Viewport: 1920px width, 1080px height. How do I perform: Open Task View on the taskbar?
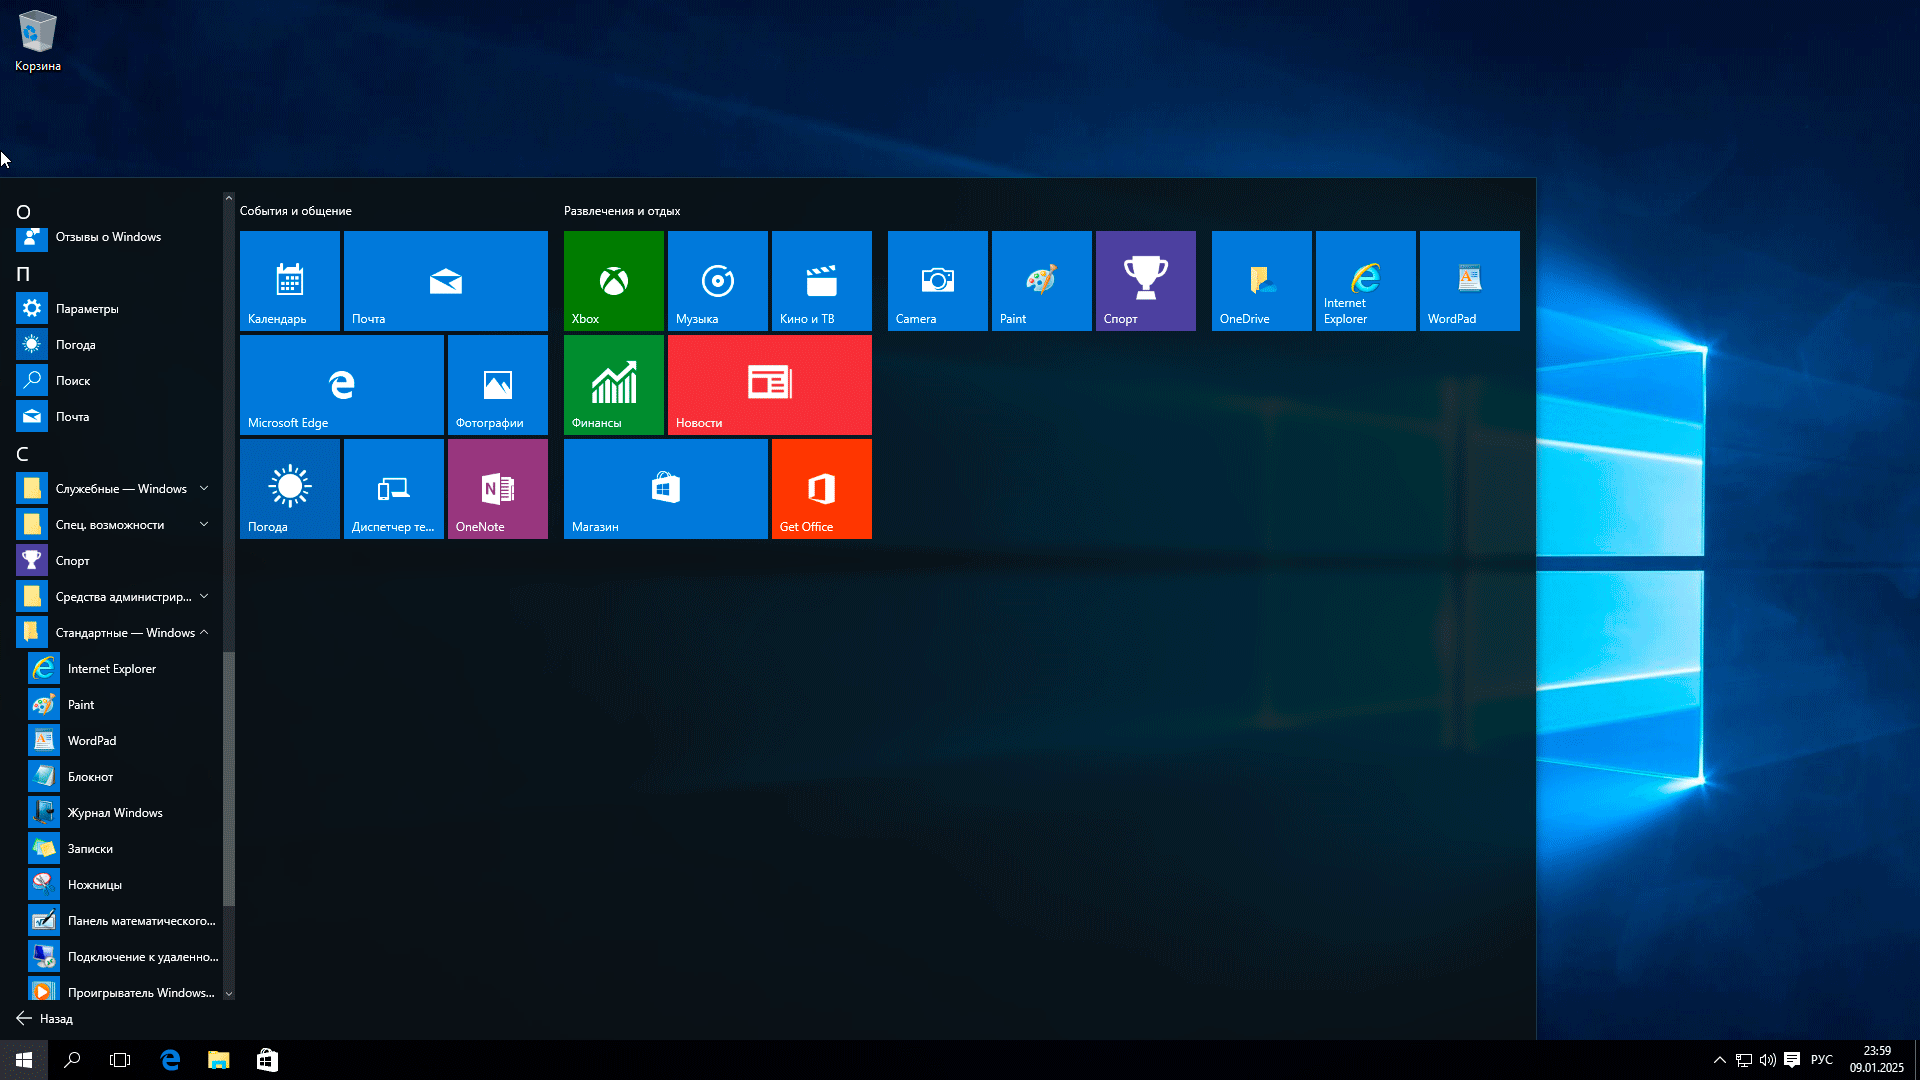[120, 1060]
